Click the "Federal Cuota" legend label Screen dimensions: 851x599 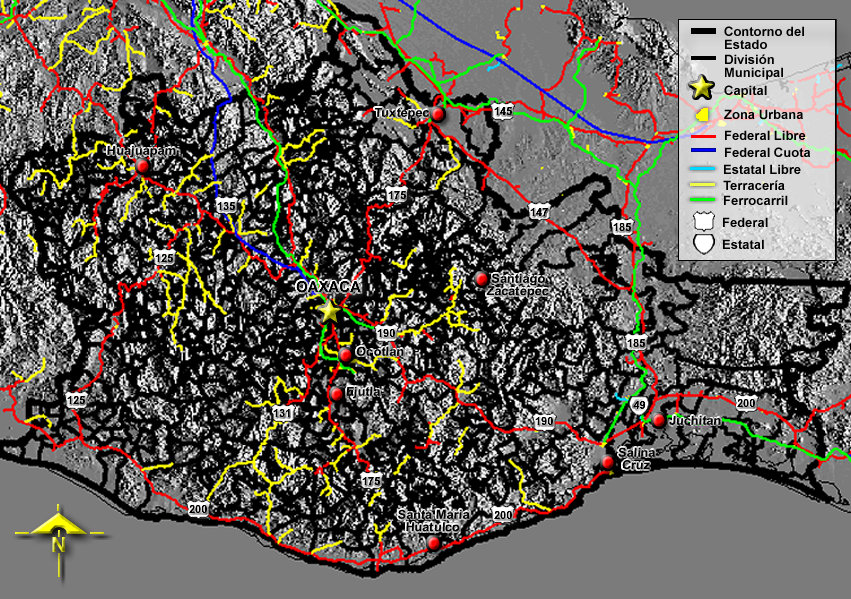click(766, 152)
